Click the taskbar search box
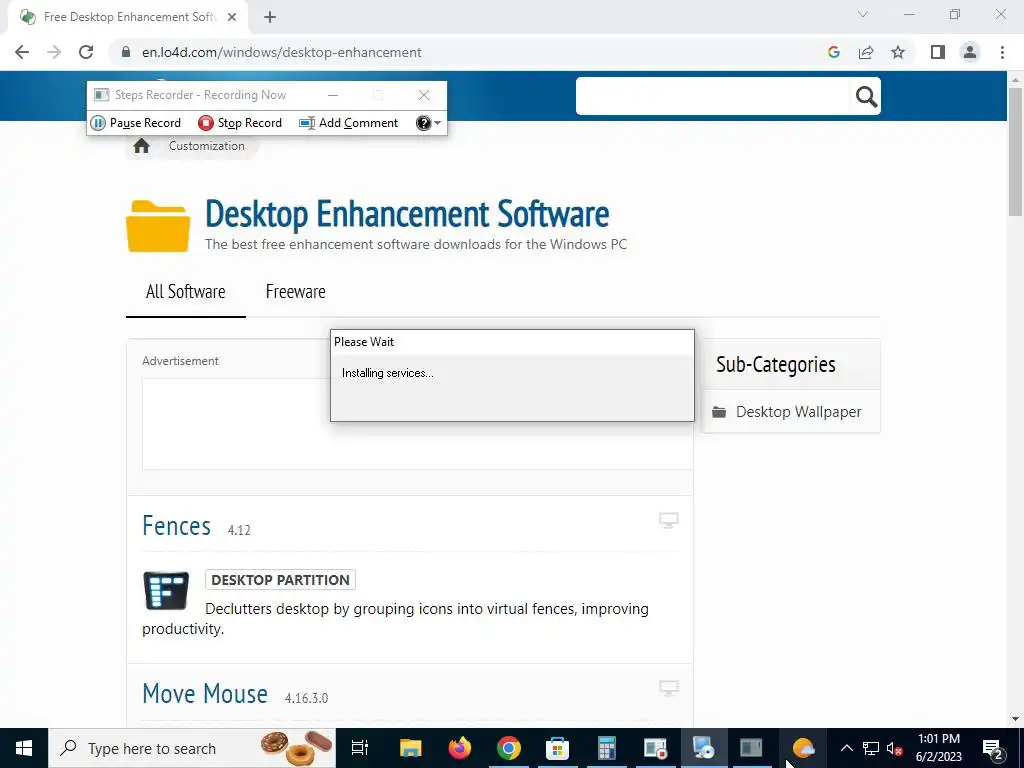Image resolution: width=1024 pixels, height=768 pixels. pyautogui.click(x=192, y=748)
